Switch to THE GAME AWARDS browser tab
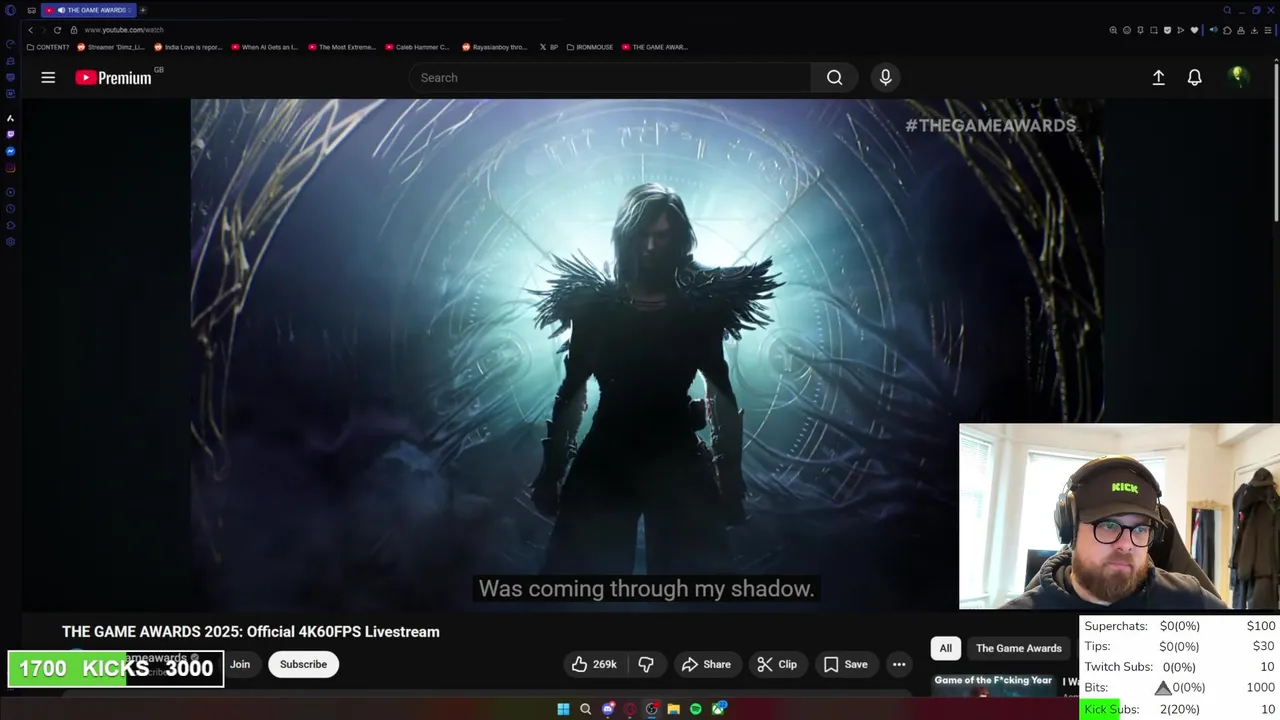Image resolution: width=1280 pixels, height=720 pixels. [x=88, y=10]
